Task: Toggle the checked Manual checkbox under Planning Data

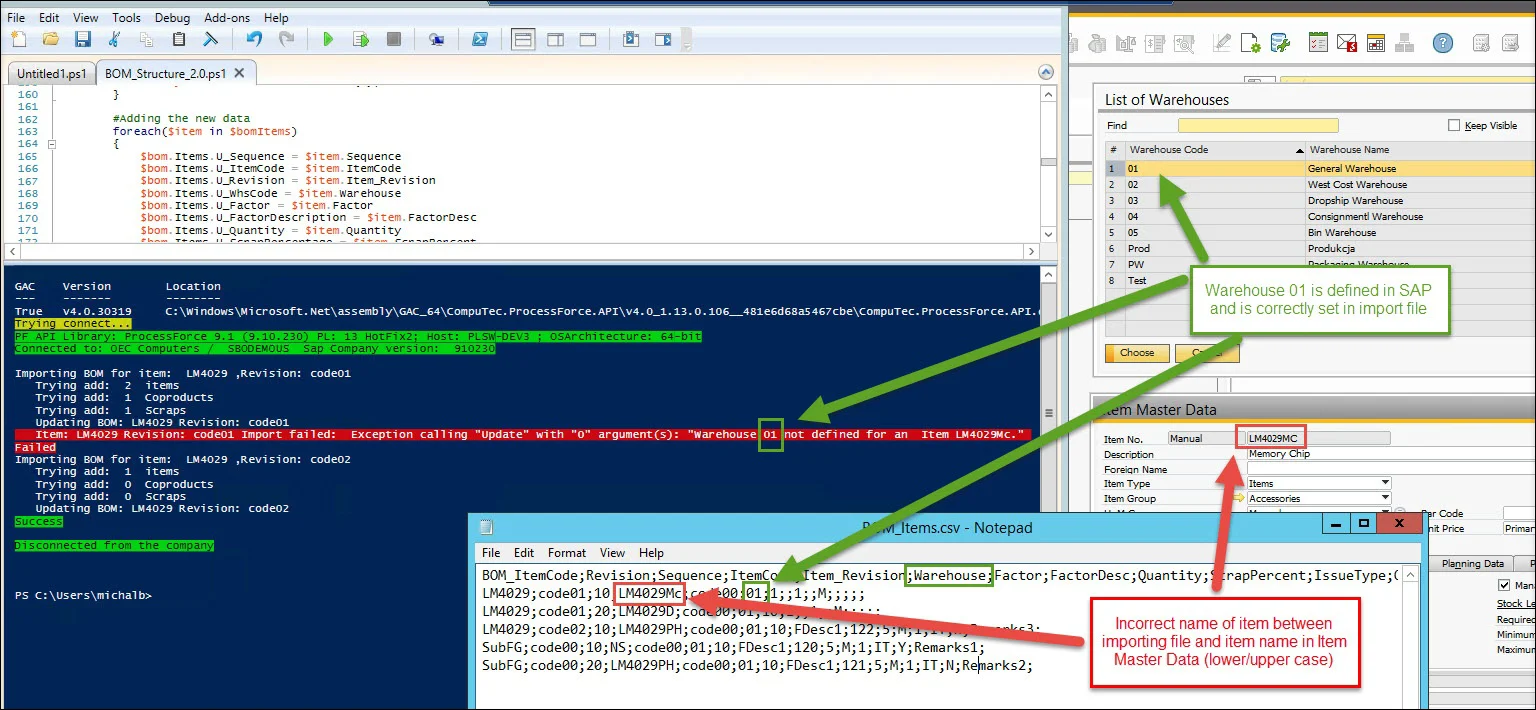Action: (1503, 585)
